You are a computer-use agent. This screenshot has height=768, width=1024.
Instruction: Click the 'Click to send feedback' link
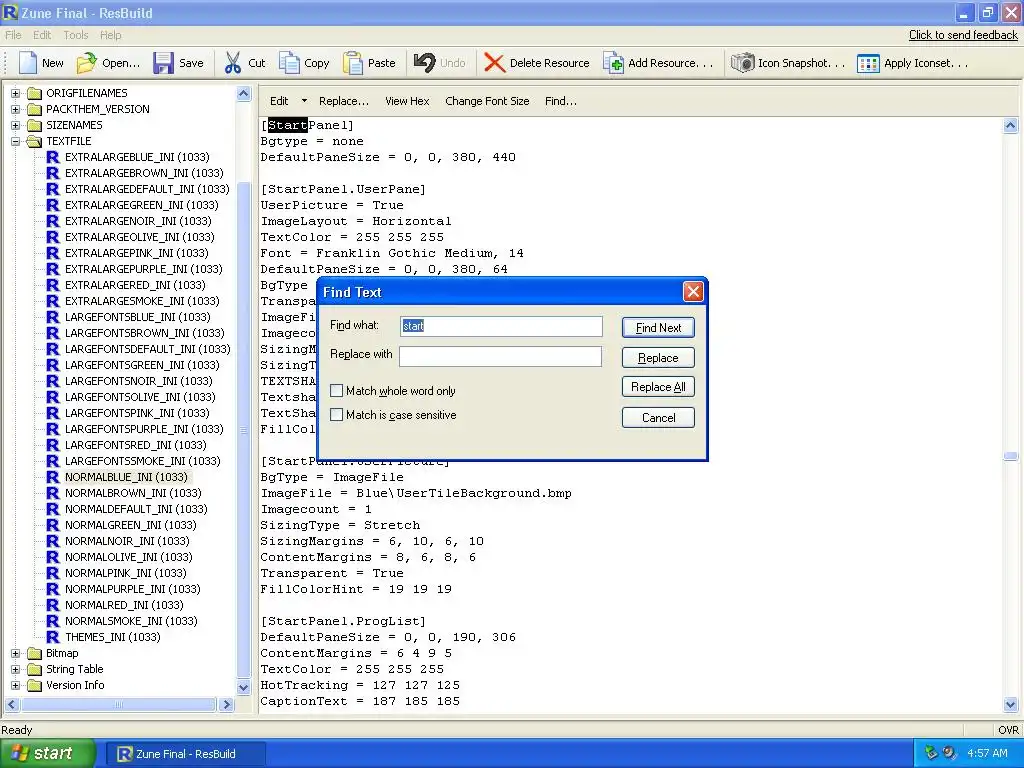963,35
